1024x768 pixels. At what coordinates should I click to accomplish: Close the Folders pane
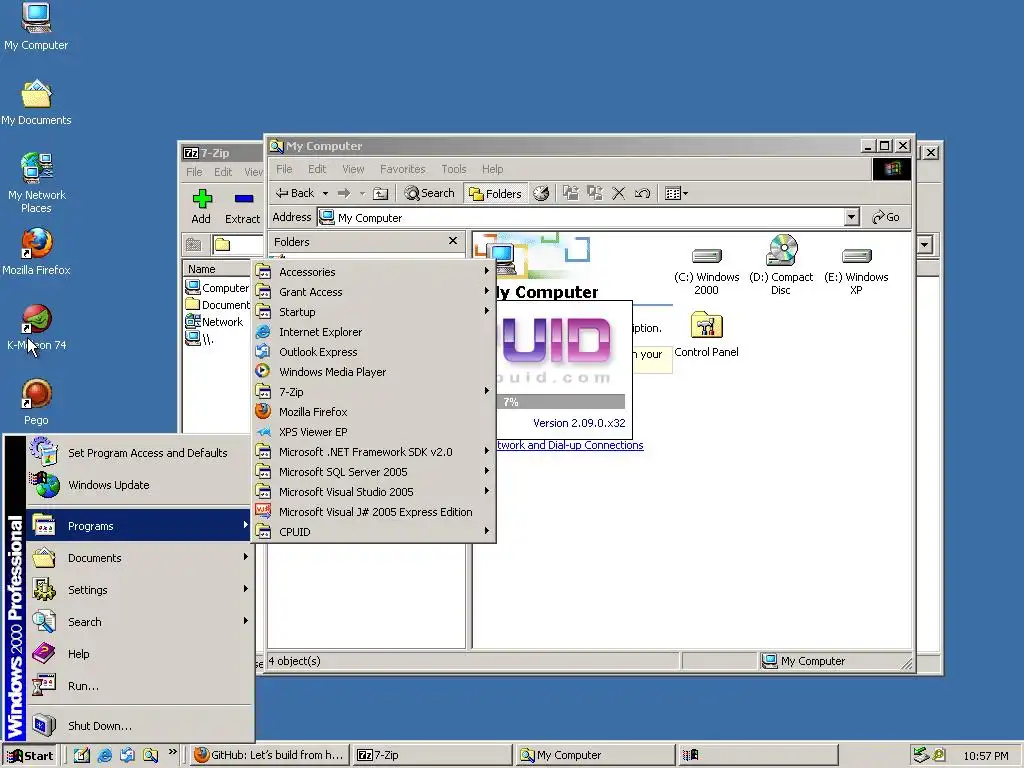pos(453,241)
